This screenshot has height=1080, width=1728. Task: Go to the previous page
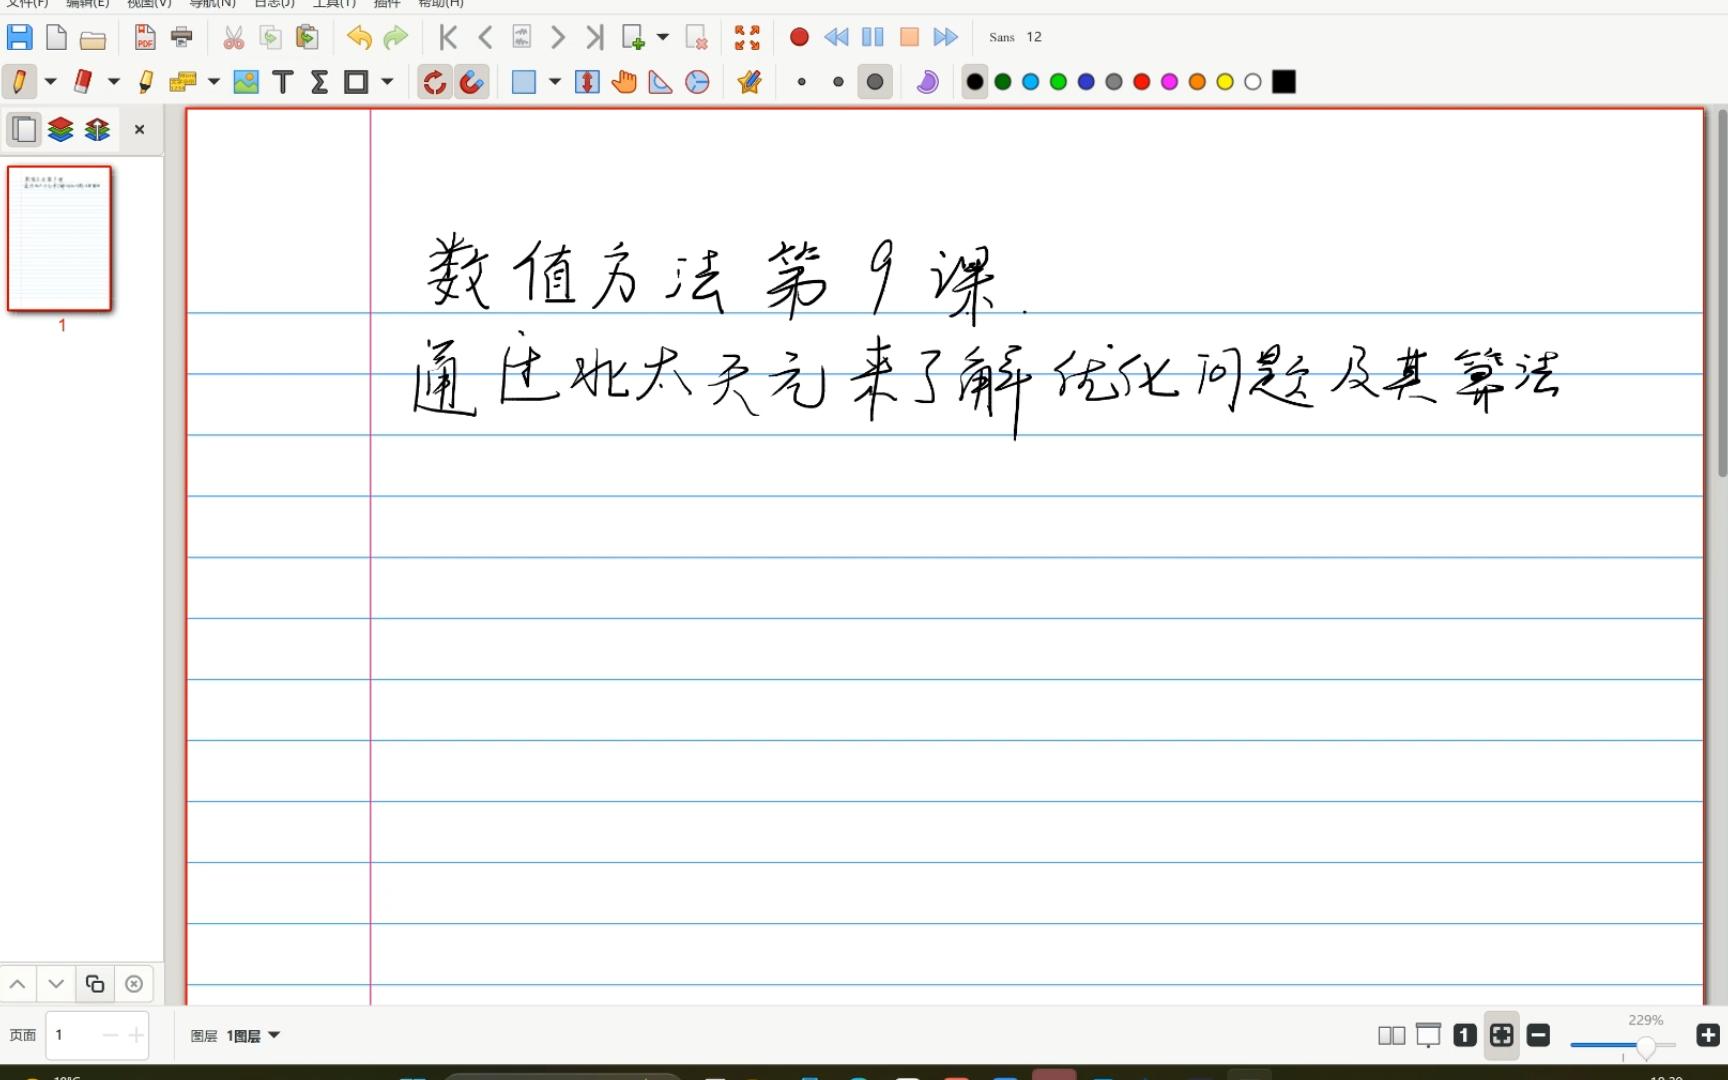[485, 38]
